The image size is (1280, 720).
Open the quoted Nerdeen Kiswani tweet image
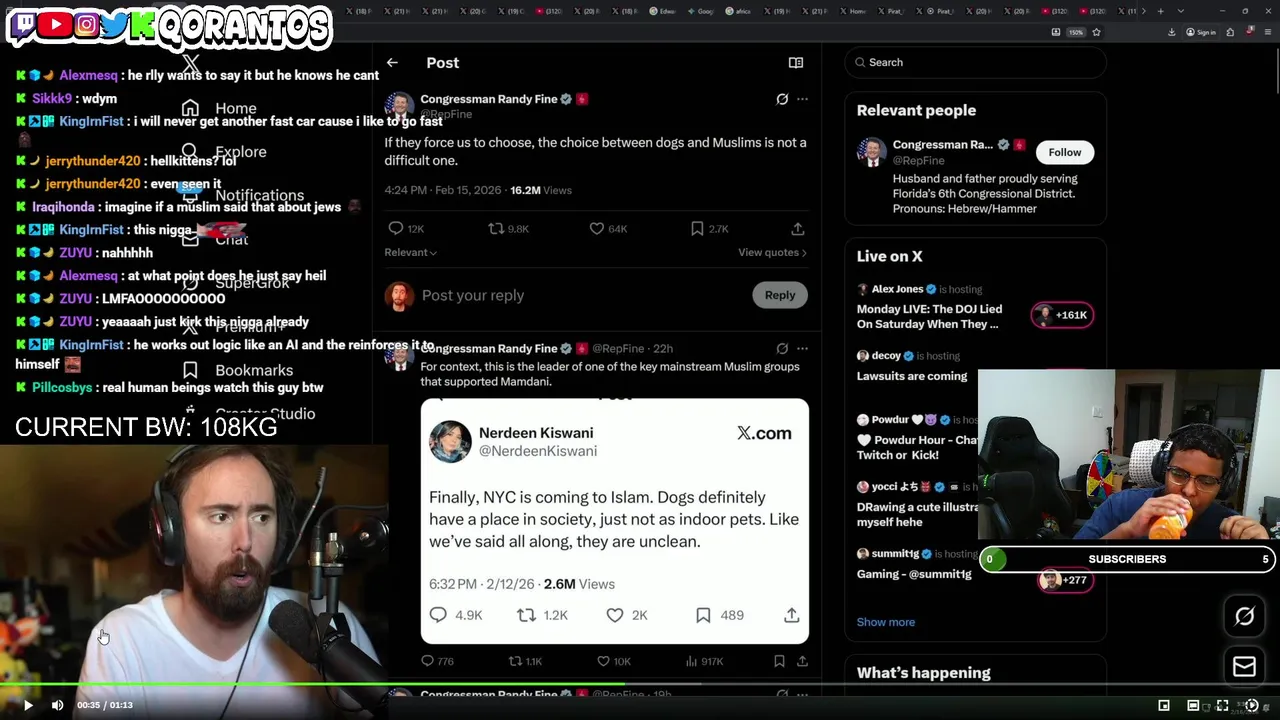coord(614,521)
